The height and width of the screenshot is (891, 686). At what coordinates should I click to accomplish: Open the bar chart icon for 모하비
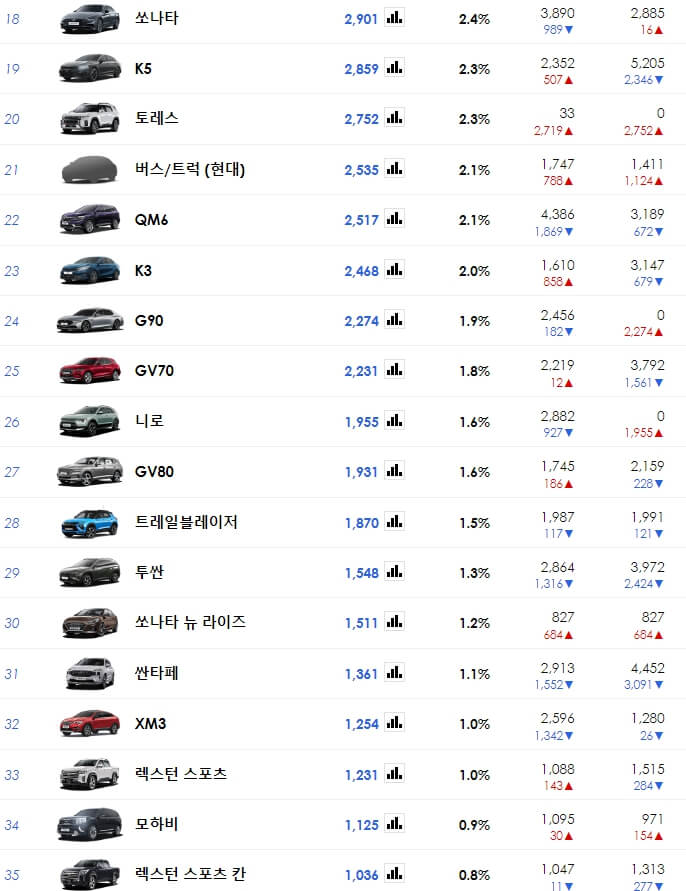tap(394, 824)
